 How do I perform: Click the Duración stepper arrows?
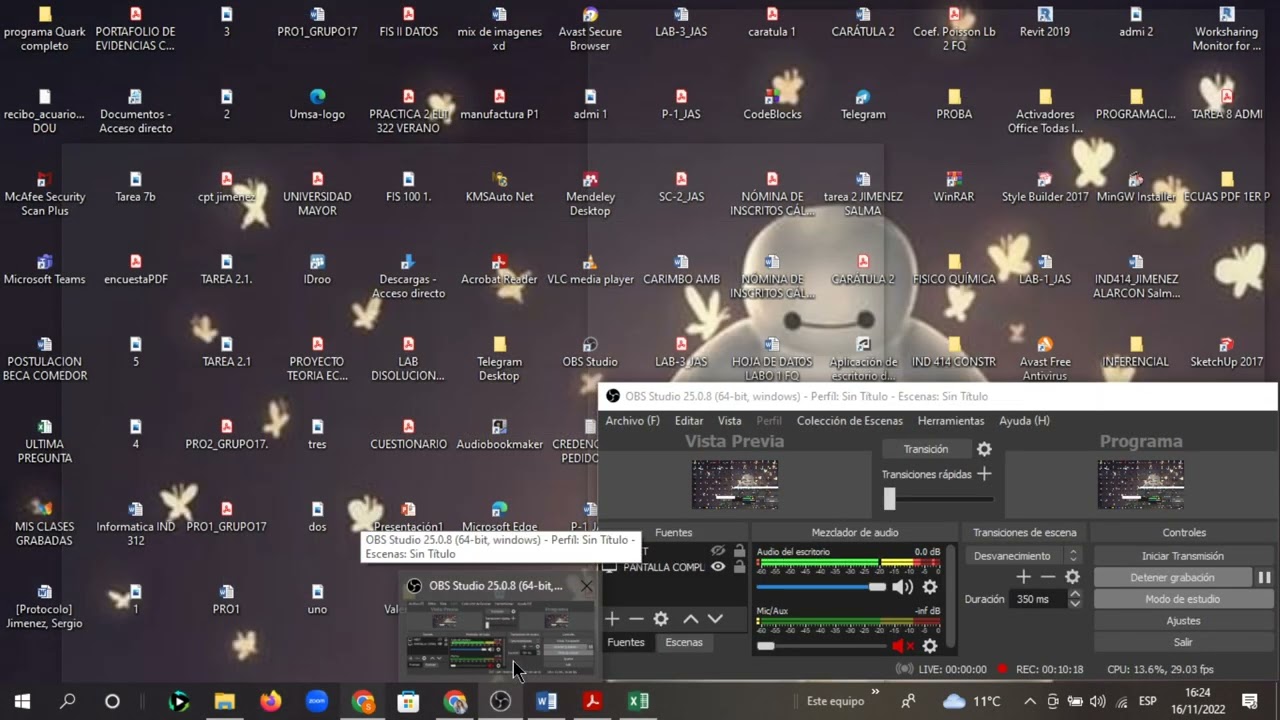[1075, 599]
